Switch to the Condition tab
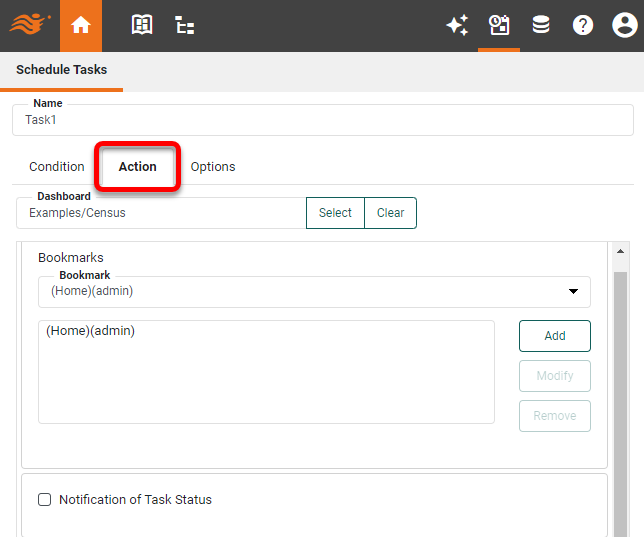 click(x=57, y=167)
